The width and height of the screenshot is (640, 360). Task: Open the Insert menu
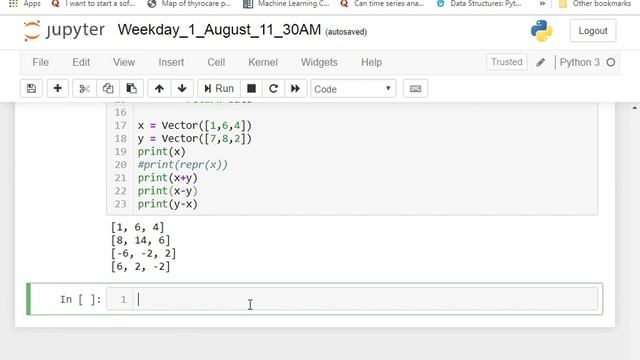coord(171,62)
